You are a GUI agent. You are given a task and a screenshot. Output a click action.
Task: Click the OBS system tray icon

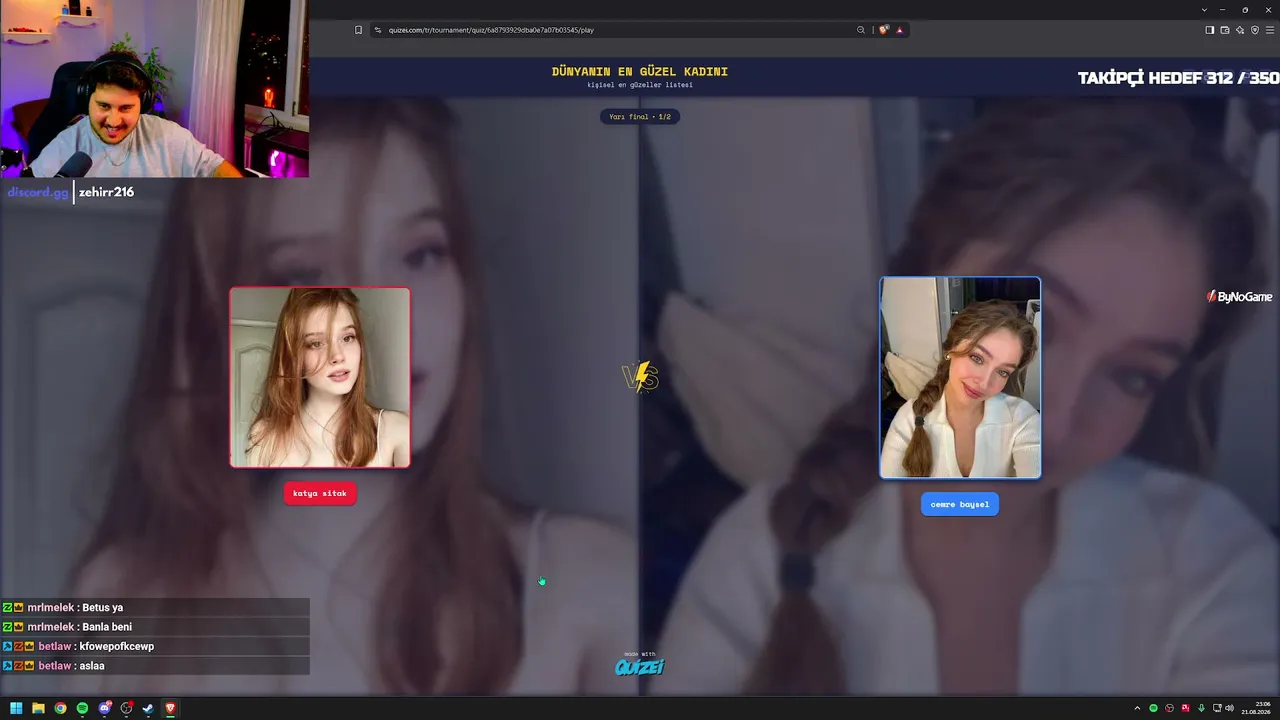coord(1169,708)
